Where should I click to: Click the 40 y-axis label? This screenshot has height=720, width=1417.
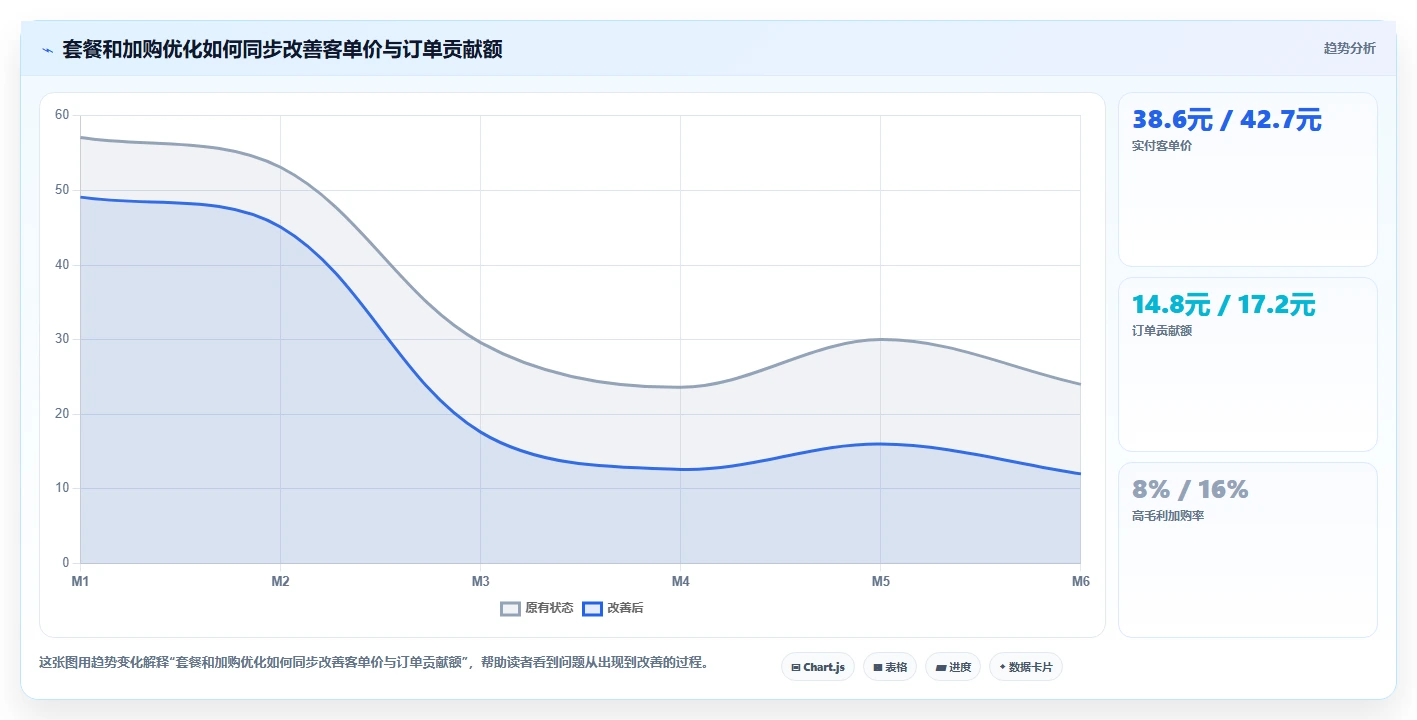click(x=62, y=265)
